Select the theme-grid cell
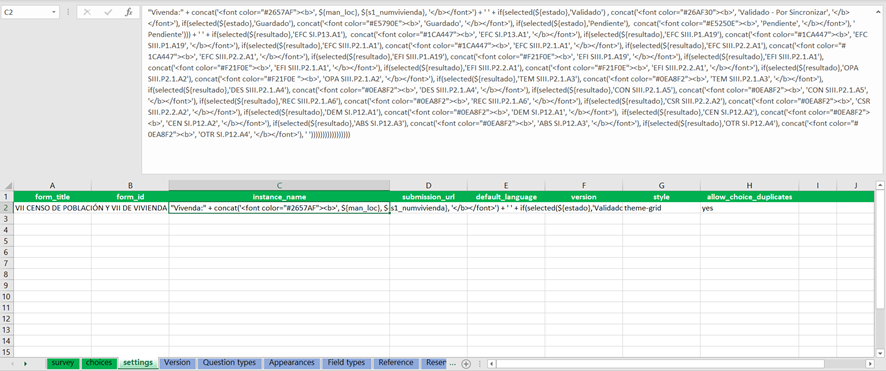 [662, 208]
